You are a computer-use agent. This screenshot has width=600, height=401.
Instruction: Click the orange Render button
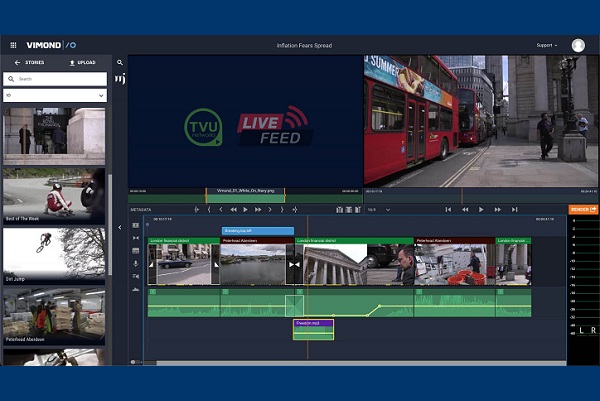[x=583, y=209]
